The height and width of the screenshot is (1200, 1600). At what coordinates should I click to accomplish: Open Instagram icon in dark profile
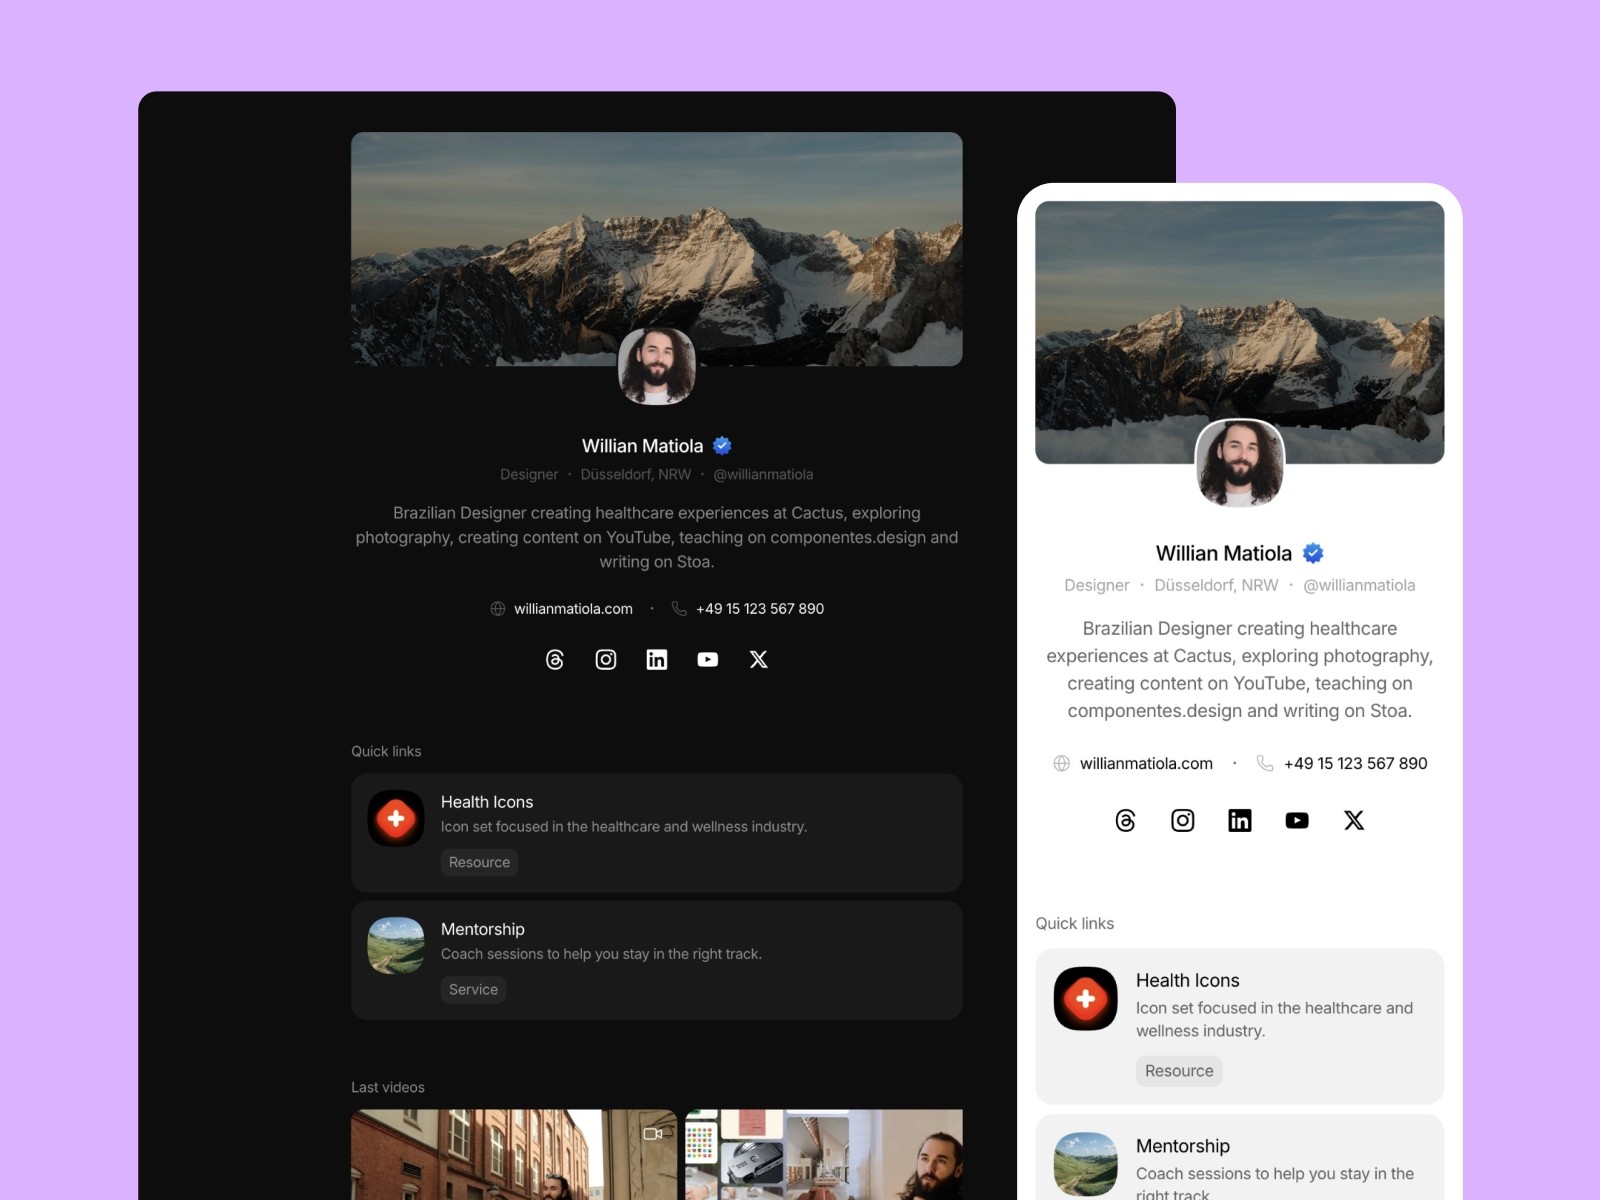(x=606, y=659)
